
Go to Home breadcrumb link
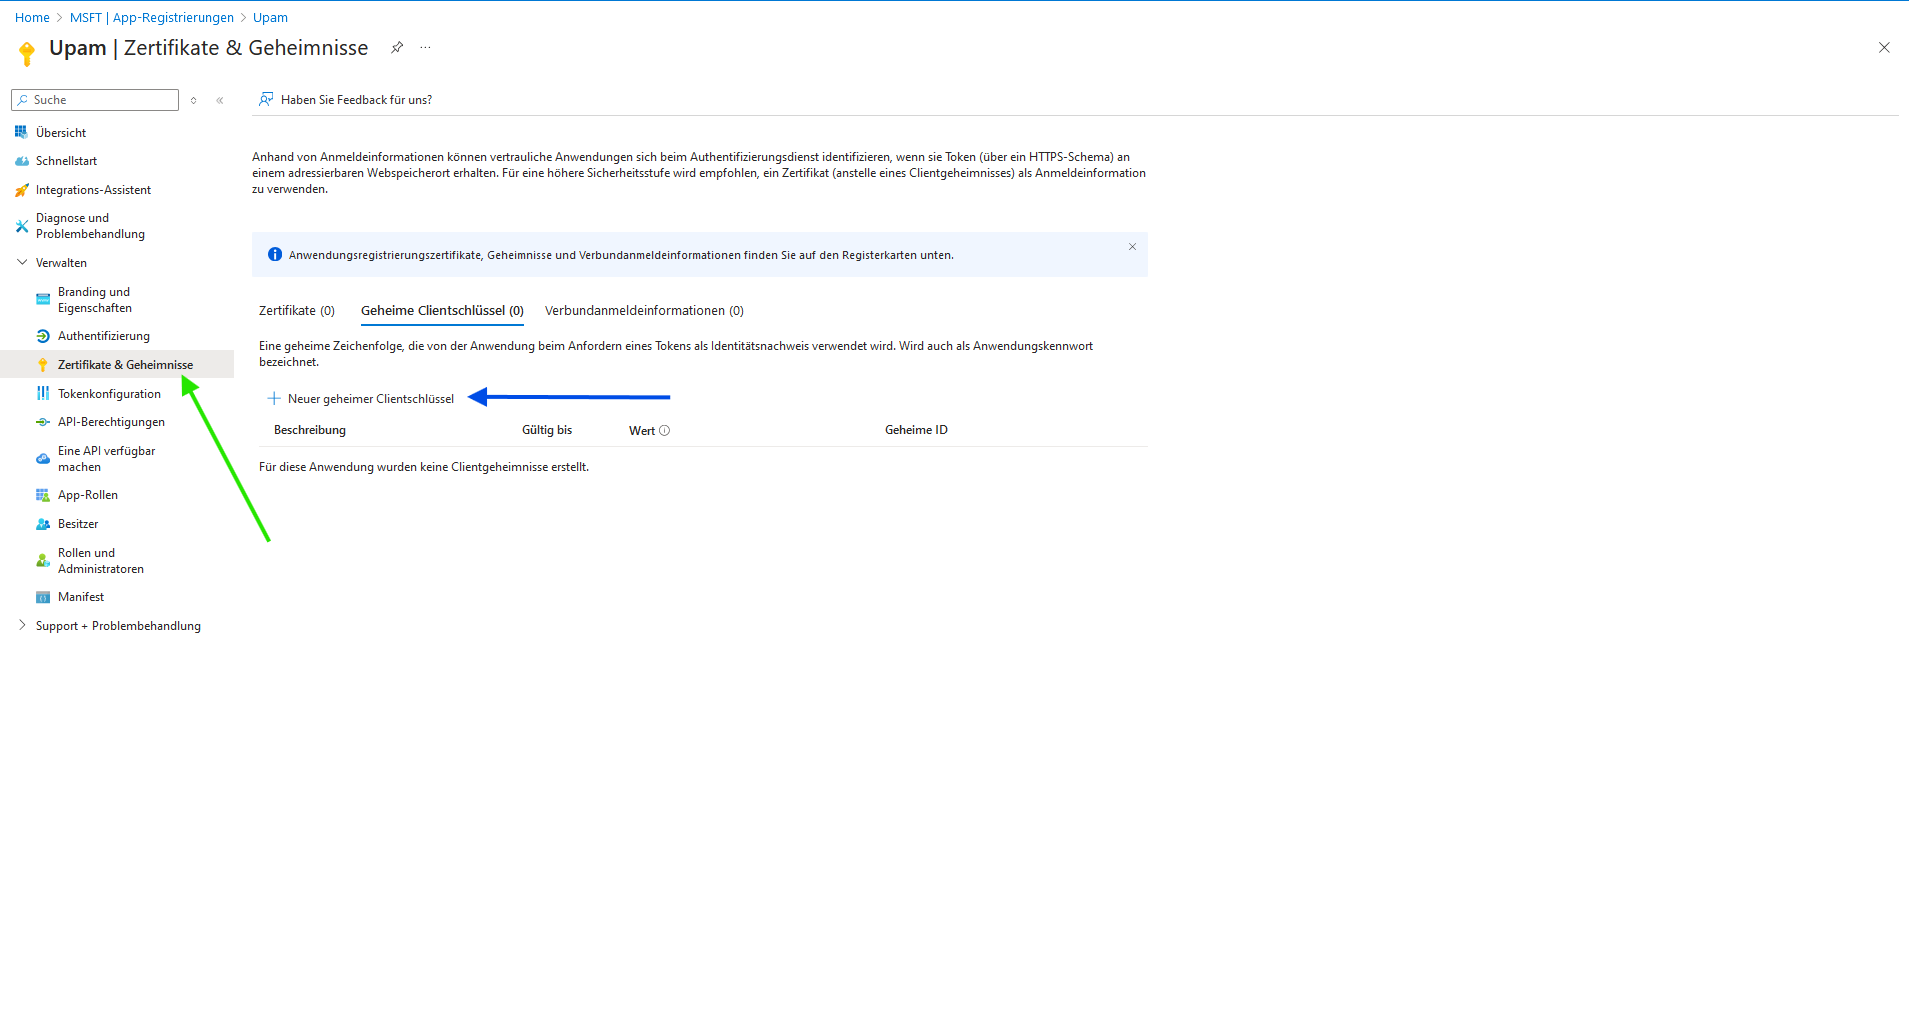click(x=32, y=18)
